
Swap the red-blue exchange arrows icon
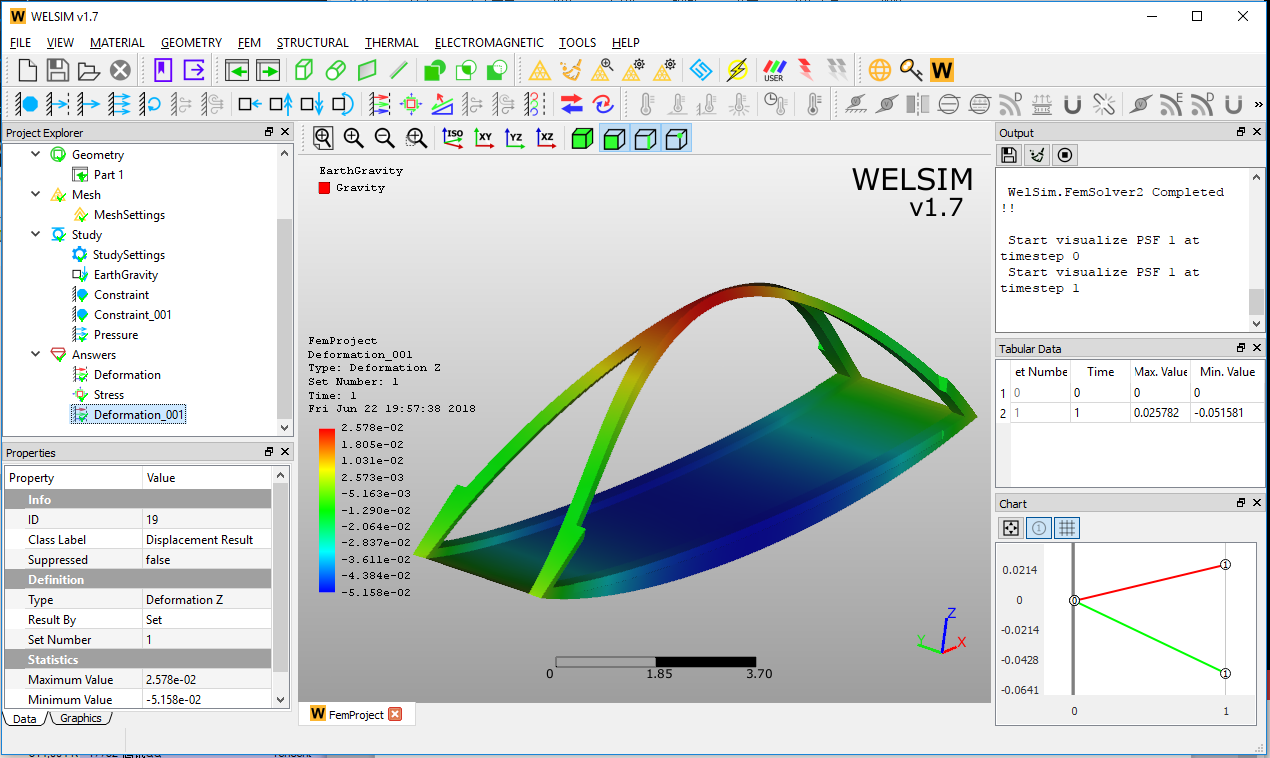[572, 103]
